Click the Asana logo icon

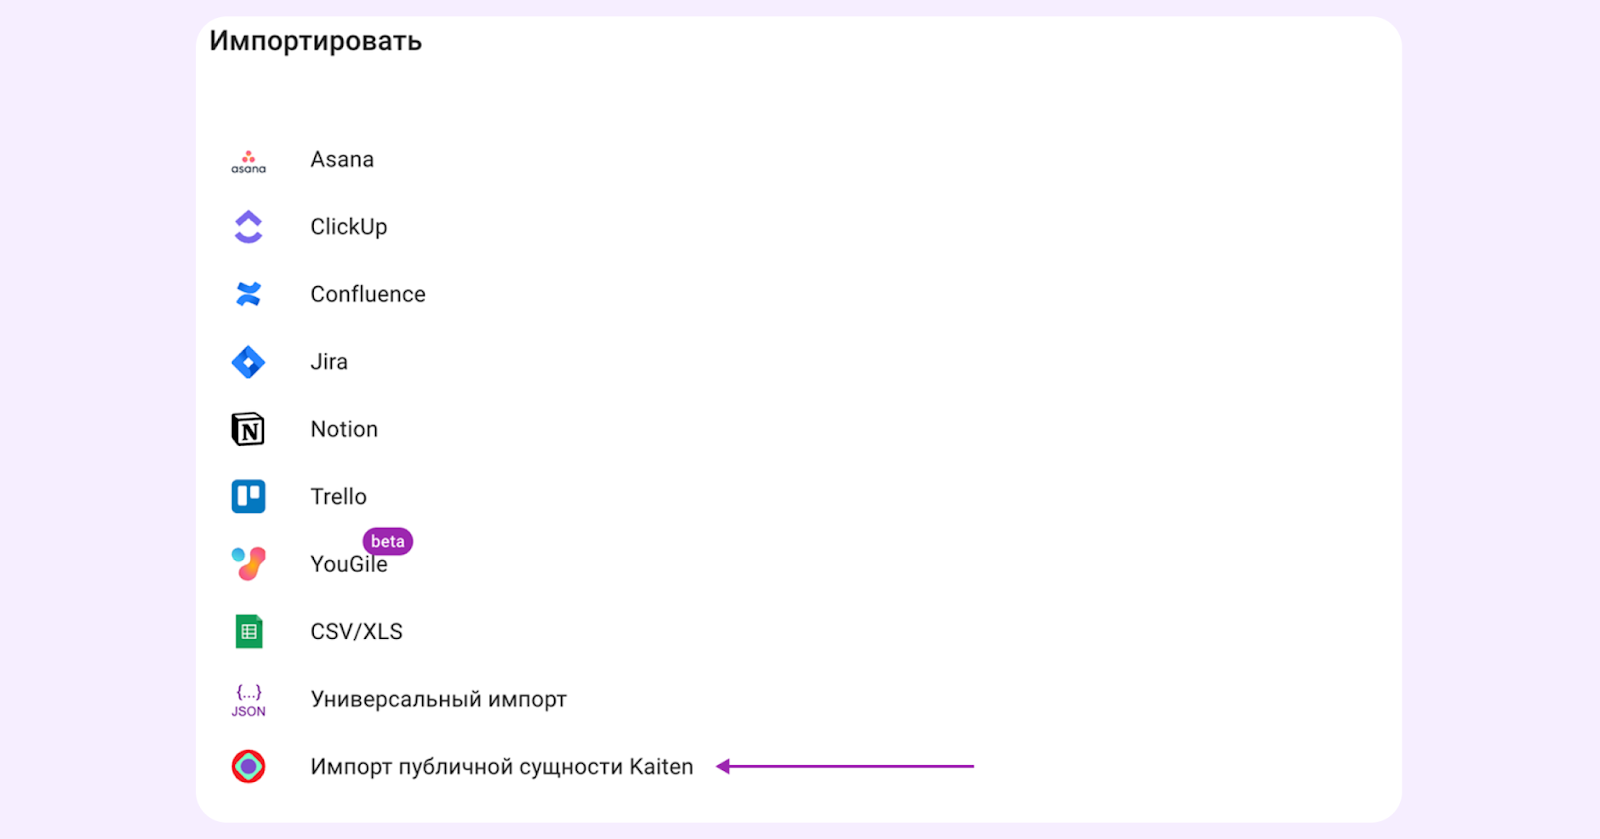pyautogui.click(x=248, y=160)
